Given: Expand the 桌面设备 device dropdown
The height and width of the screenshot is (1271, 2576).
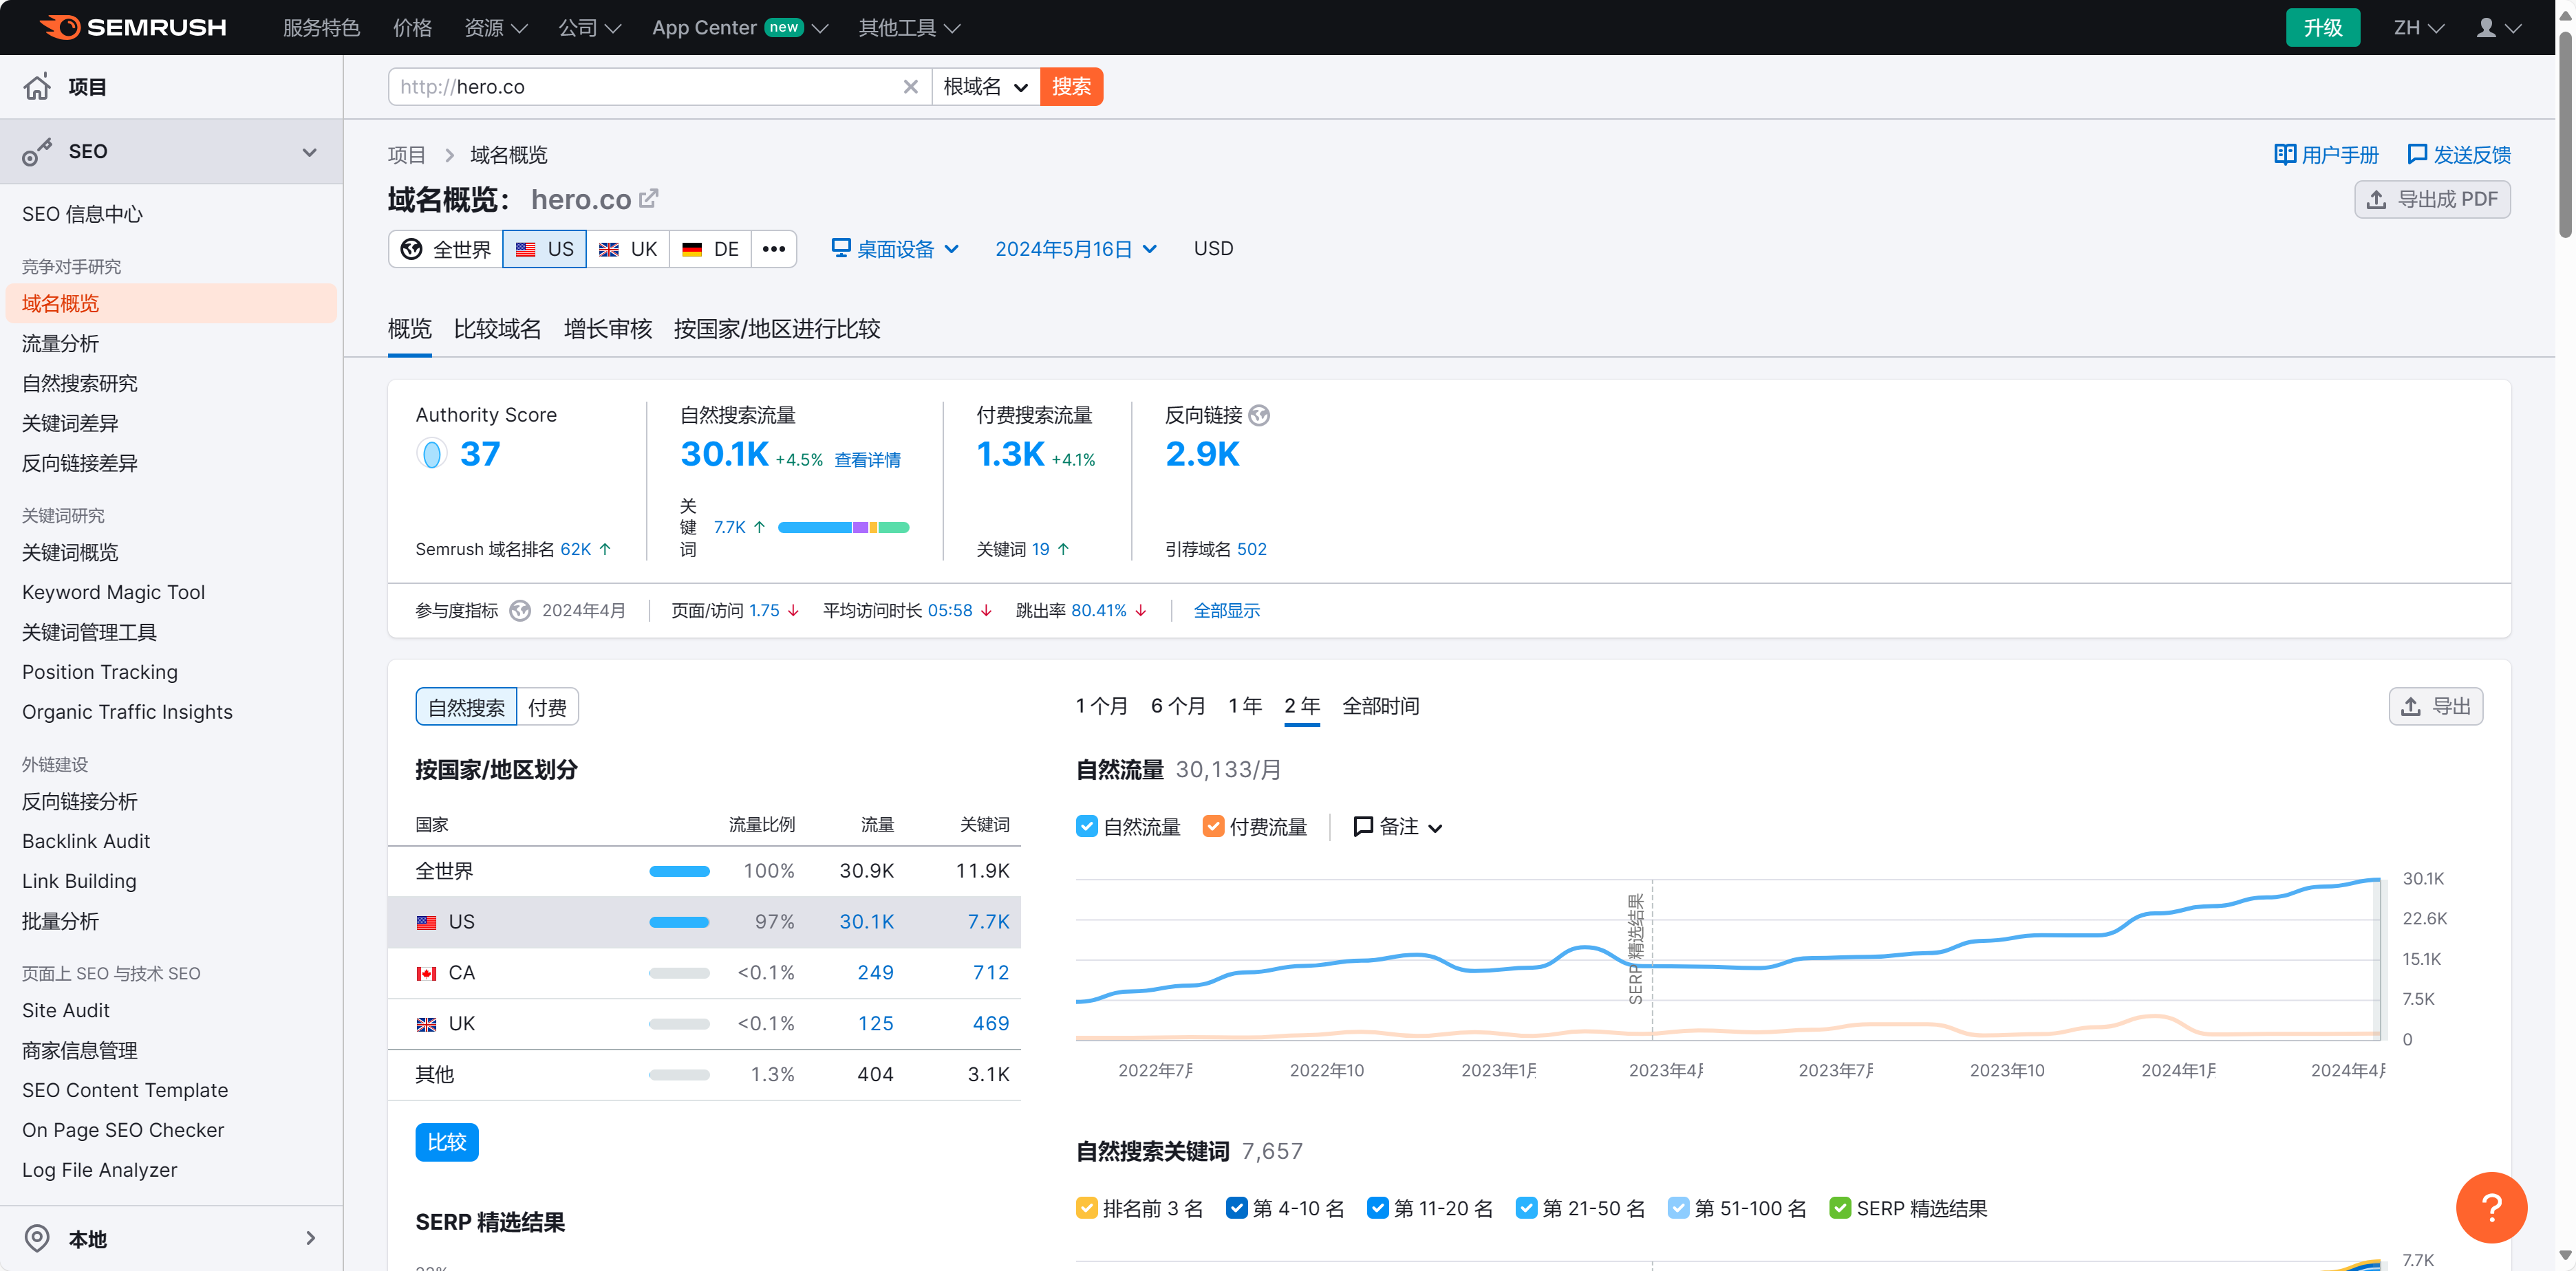Looking at the screenshot, I should point(895,249).
